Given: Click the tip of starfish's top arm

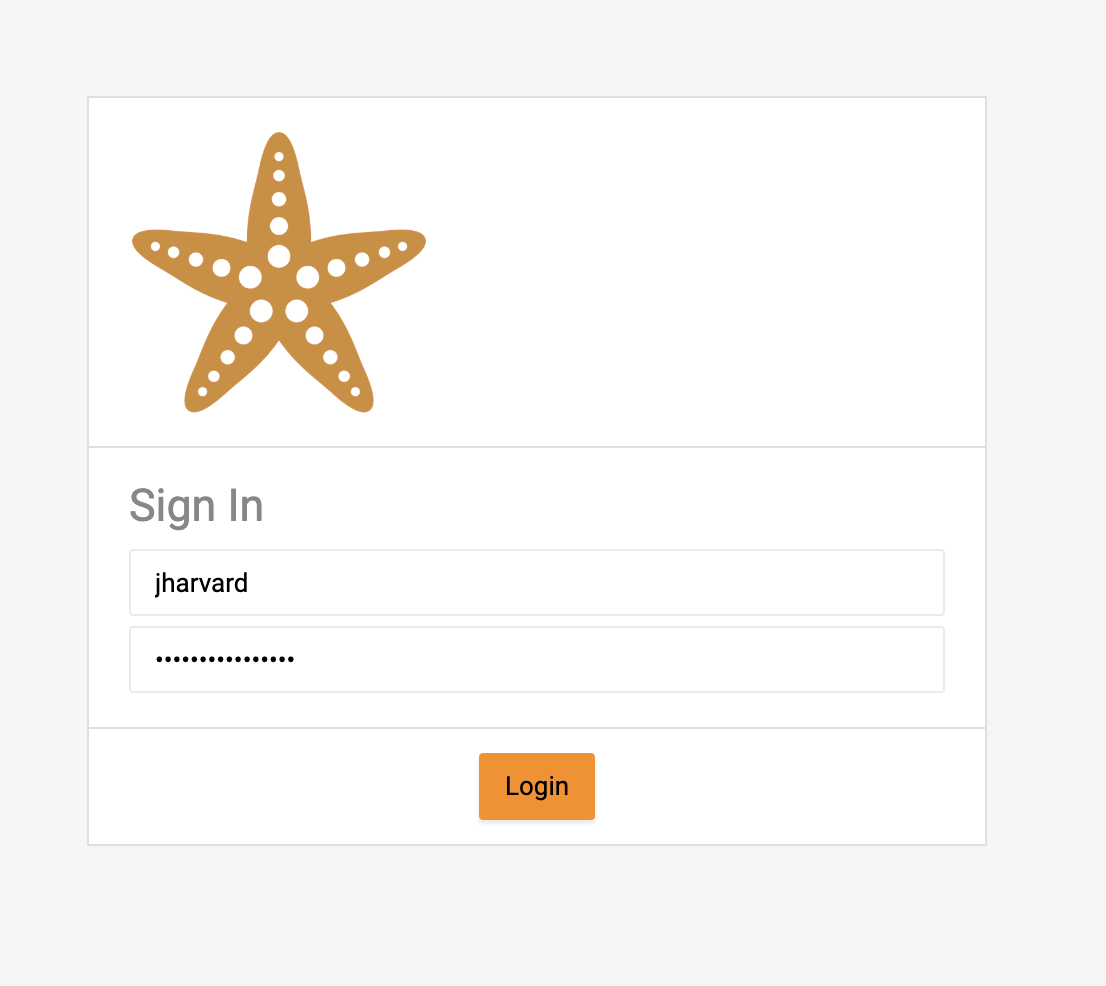Looking at the screenshot, I should (279, 142).
